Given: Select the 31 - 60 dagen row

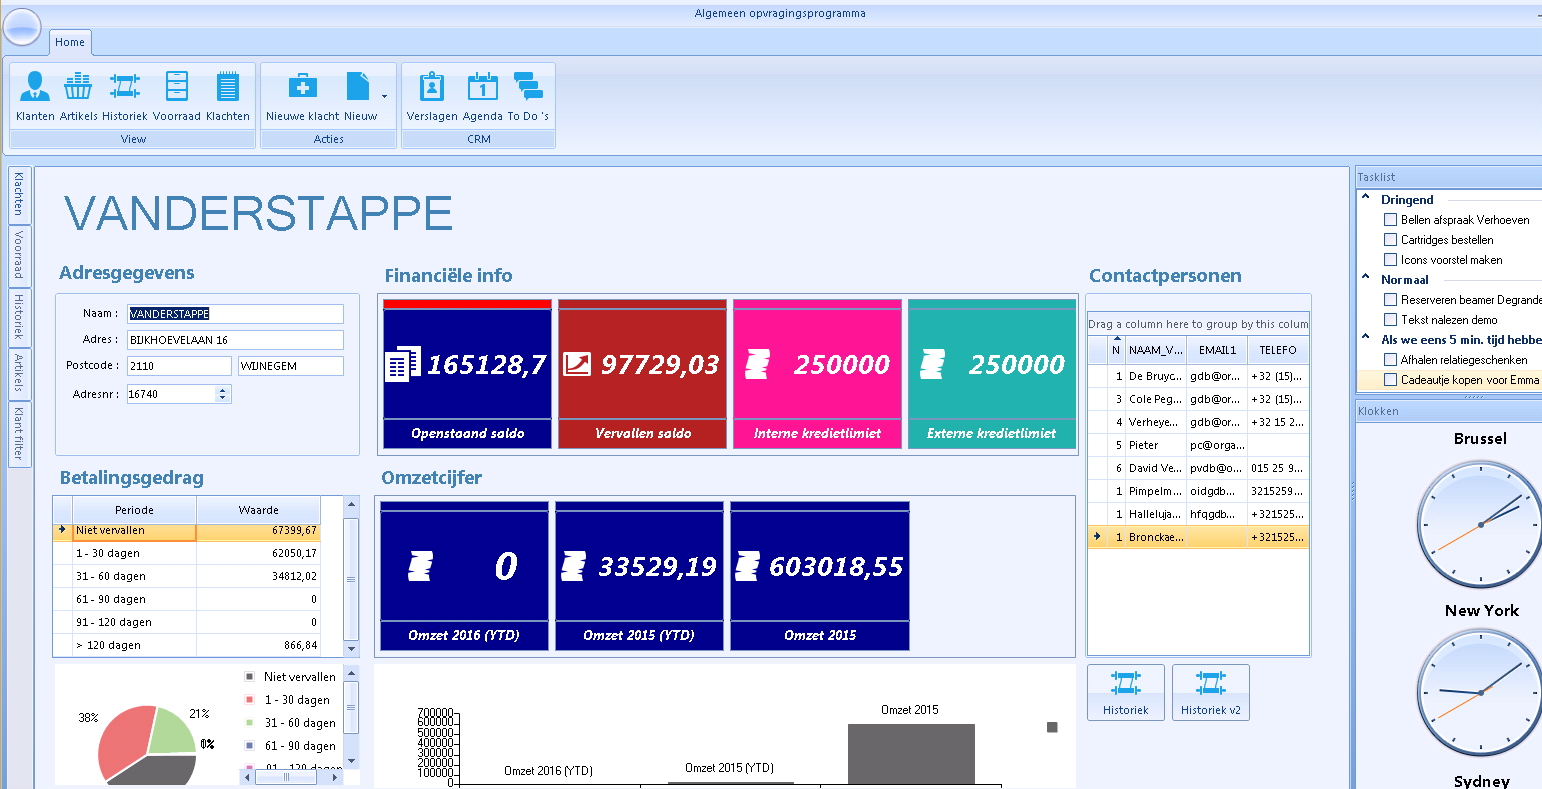Looking at the screenshot, I should (187, 576).
